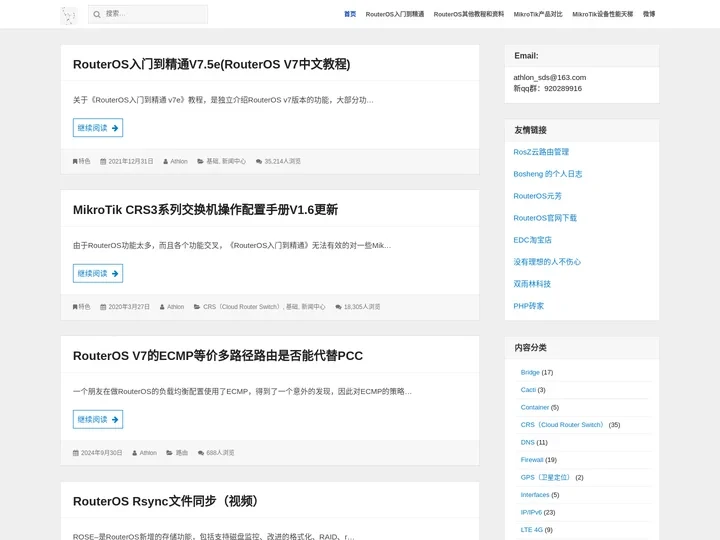
Task: Open Bosheng 的个人日志 link
Action: [x=548, y=174]
